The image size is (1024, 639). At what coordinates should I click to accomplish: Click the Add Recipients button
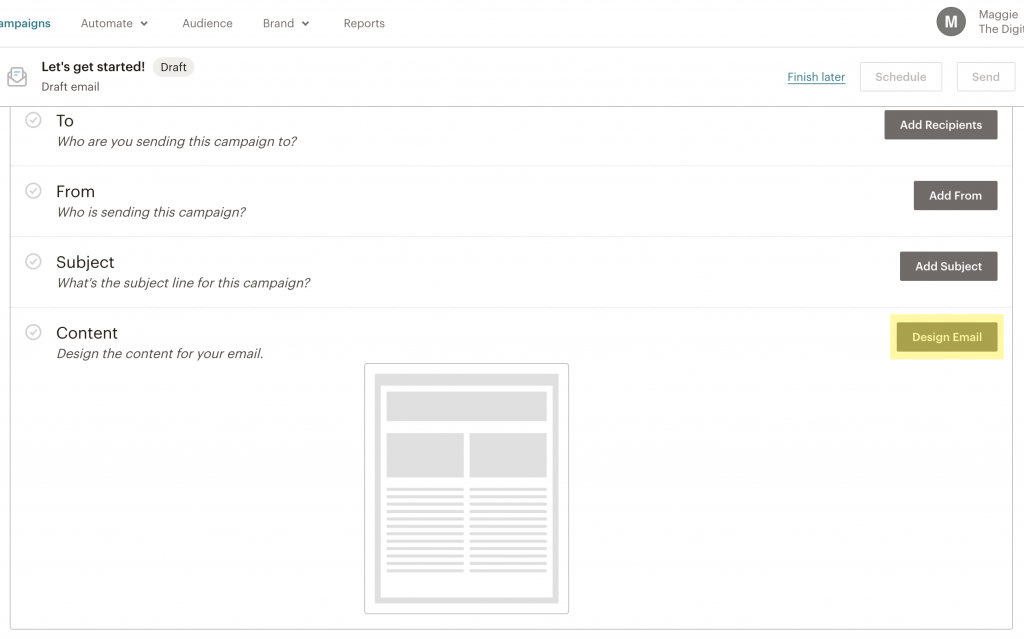pyautogui.click(x=940, y=125)
